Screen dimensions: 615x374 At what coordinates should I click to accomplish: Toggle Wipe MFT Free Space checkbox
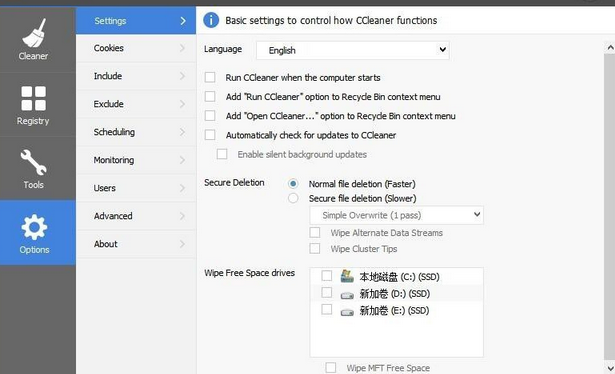coord(331,368)
